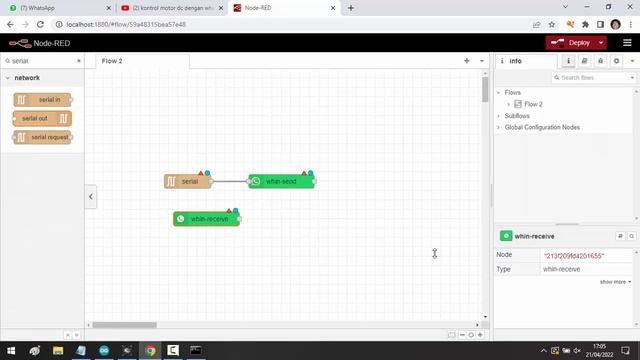Image resolution: width=640 pixels, height=360 pixels.
Task: Expand Global Configuration Nodes section
Action: coord(498,127)
